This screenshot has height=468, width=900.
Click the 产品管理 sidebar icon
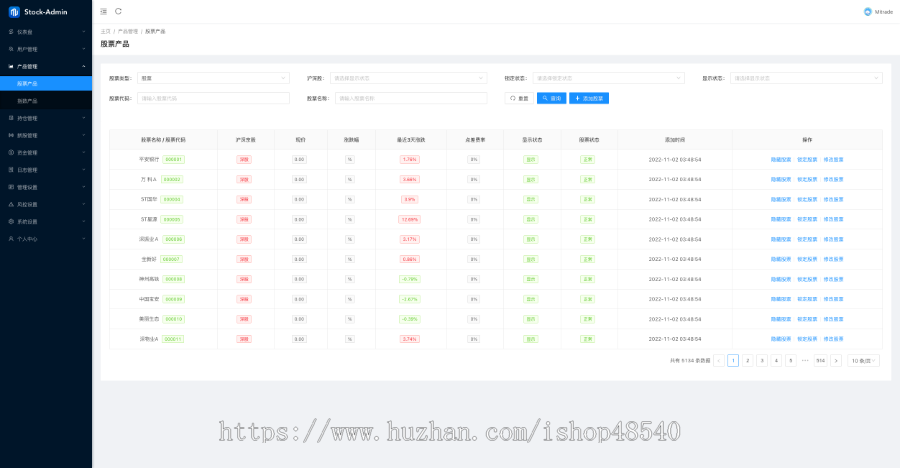(11, 66)
